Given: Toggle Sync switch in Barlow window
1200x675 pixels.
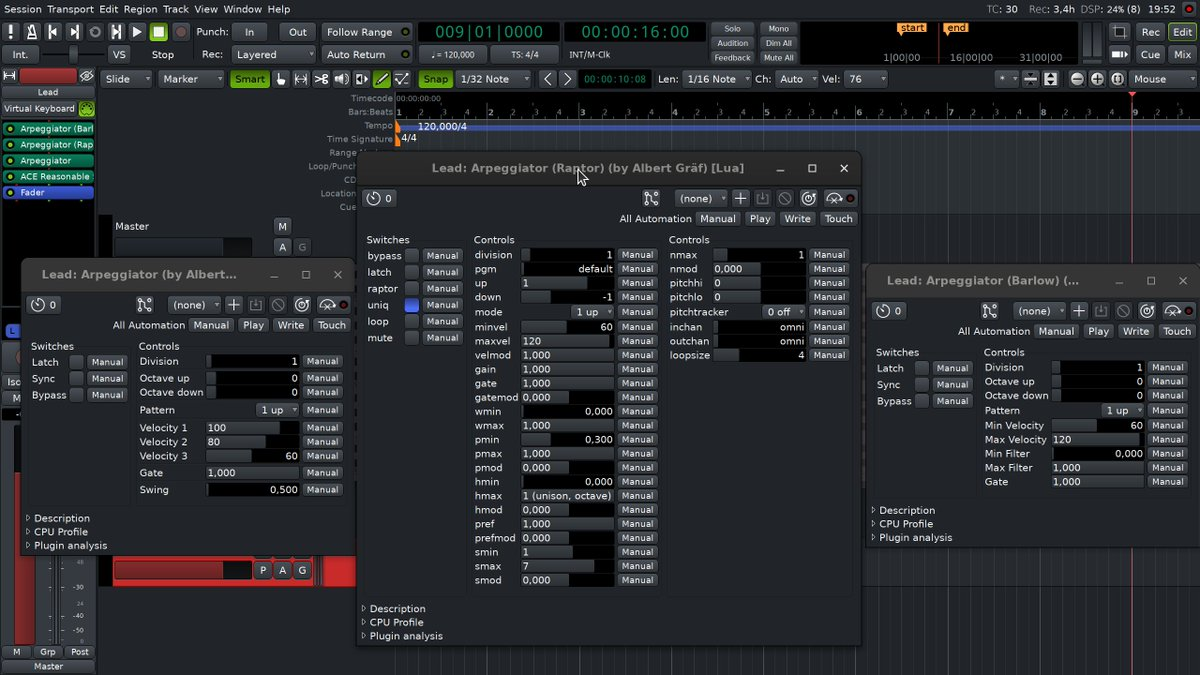Looking at the screenshot, I should [x=922, y=385].
